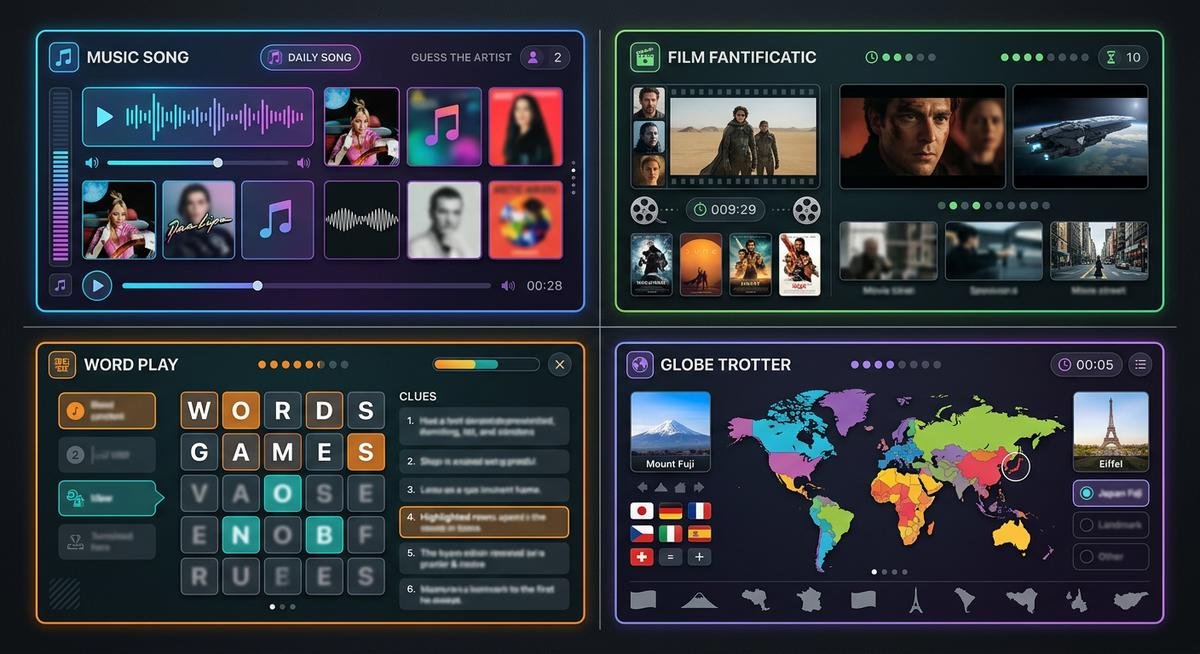
Task: Click the equals button beside the Swiss flag
Action: [671, 557]
